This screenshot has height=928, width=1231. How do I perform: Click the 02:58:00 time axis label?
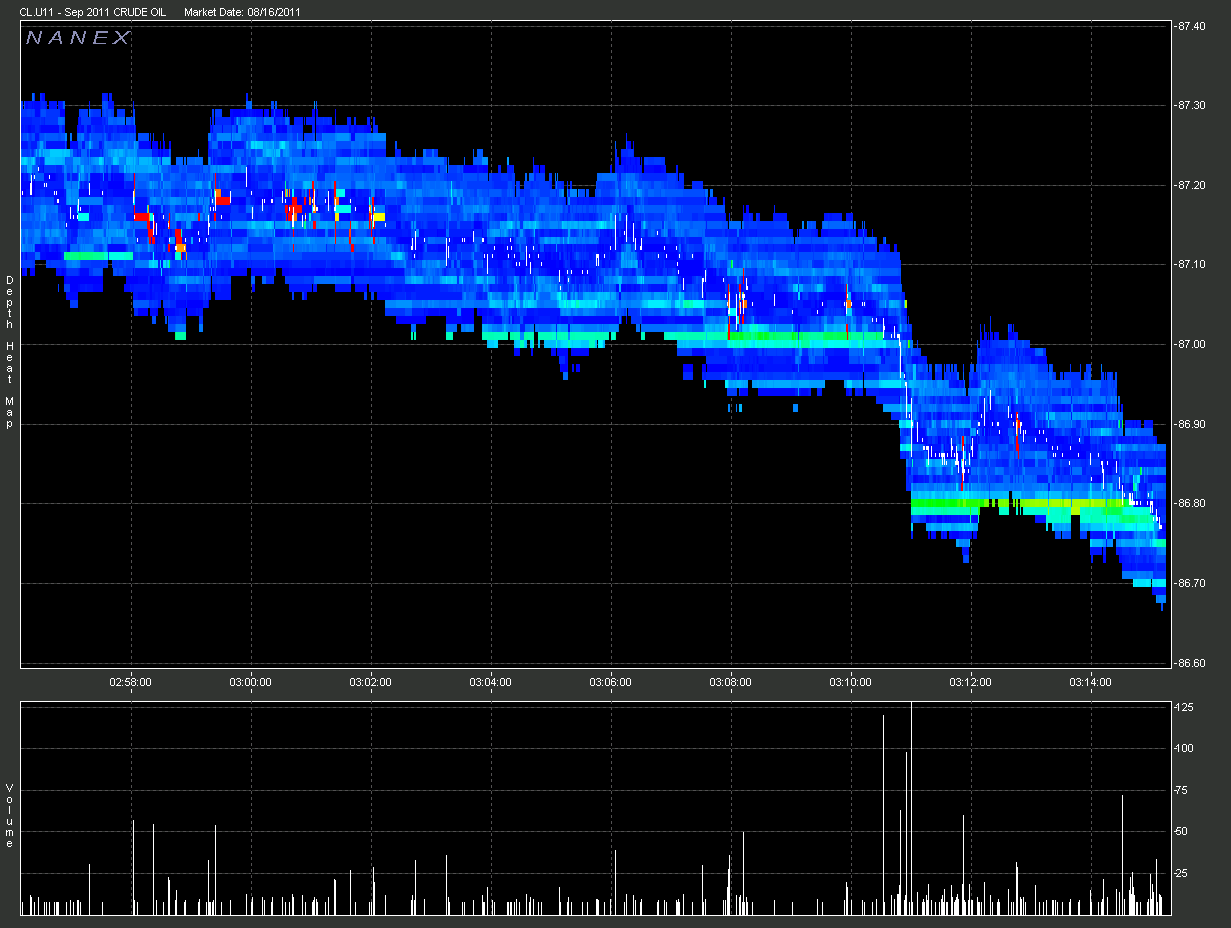pyautogui.click(x=131, y=681)
